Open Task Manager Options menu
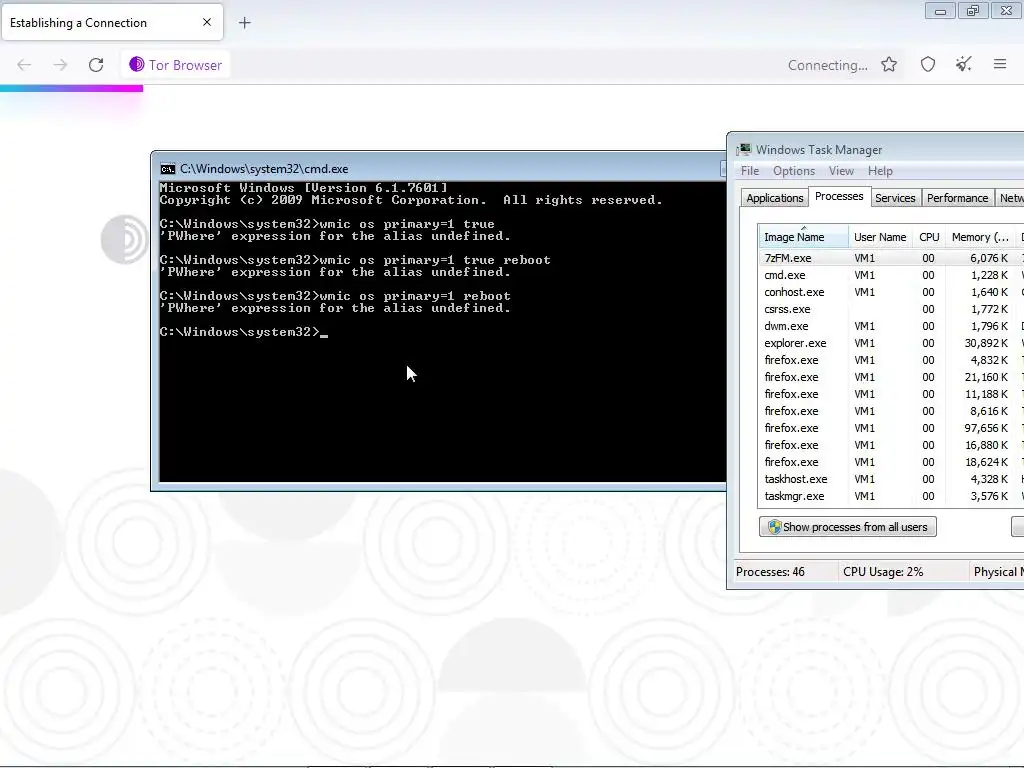The height and width of the screenshot is (768, 1024). (x=794, y=170)
